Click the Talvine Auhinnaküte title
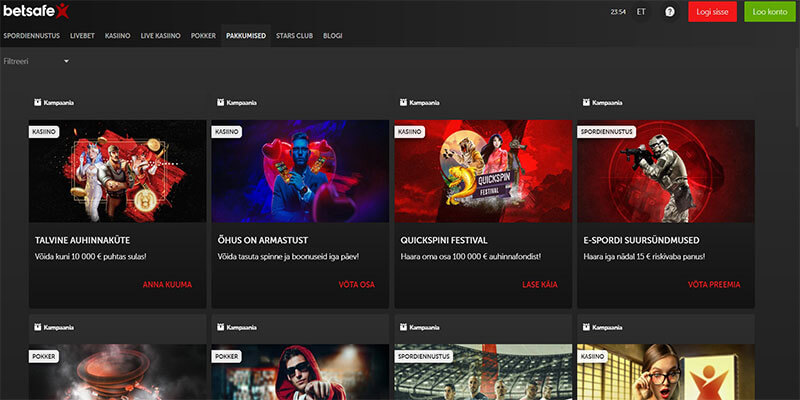800x400 pixels. point(83,240)
